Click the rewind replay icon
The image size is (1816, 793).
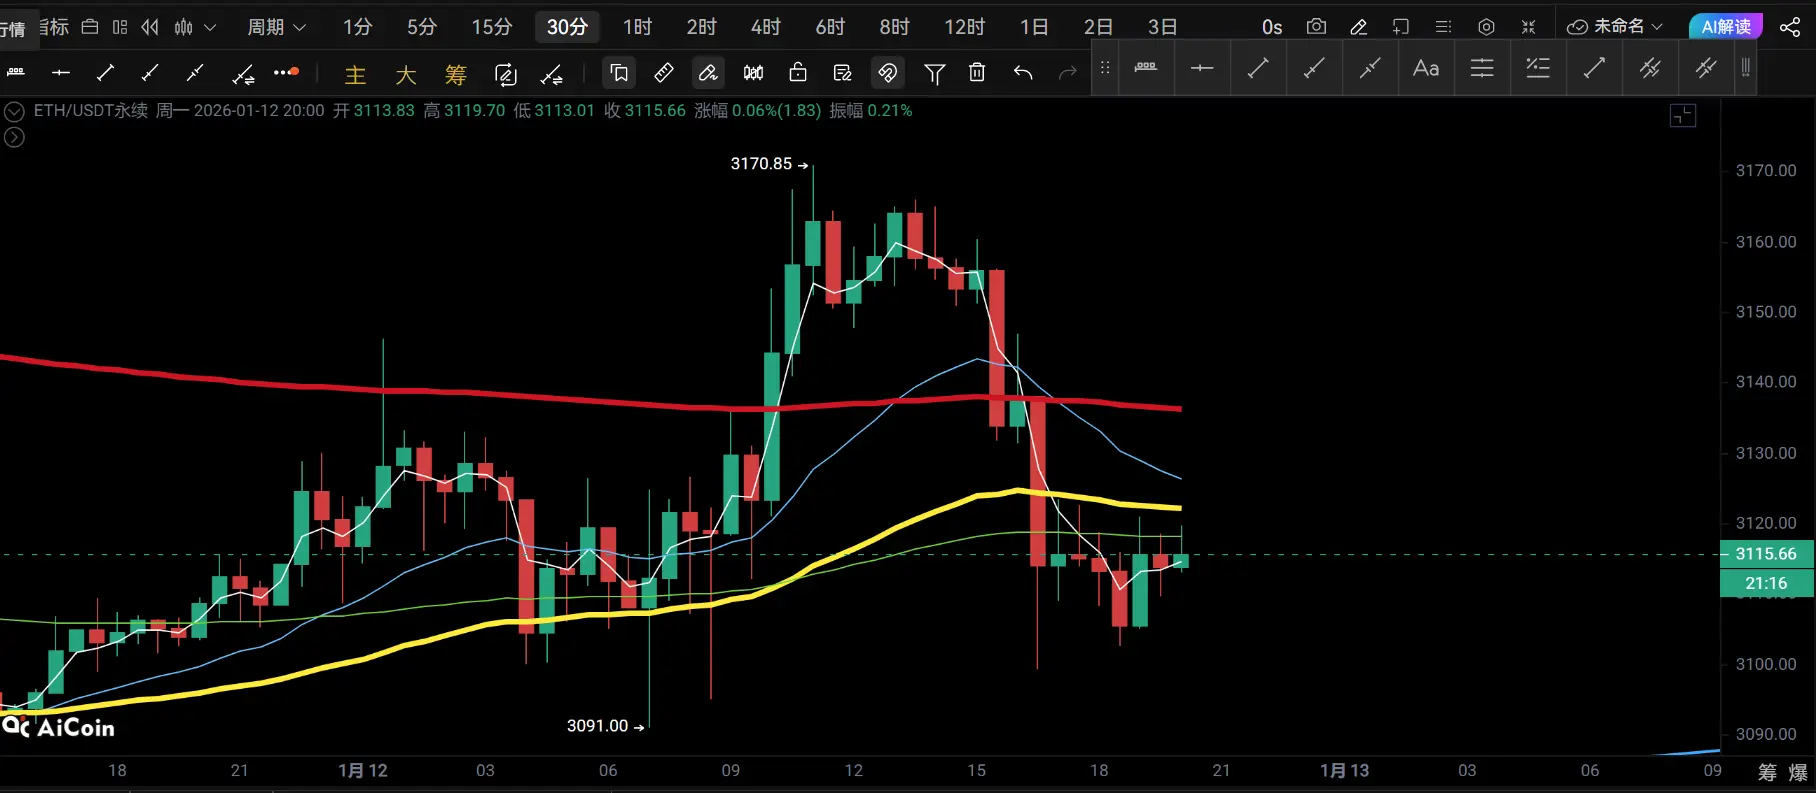tap(150, 27)
